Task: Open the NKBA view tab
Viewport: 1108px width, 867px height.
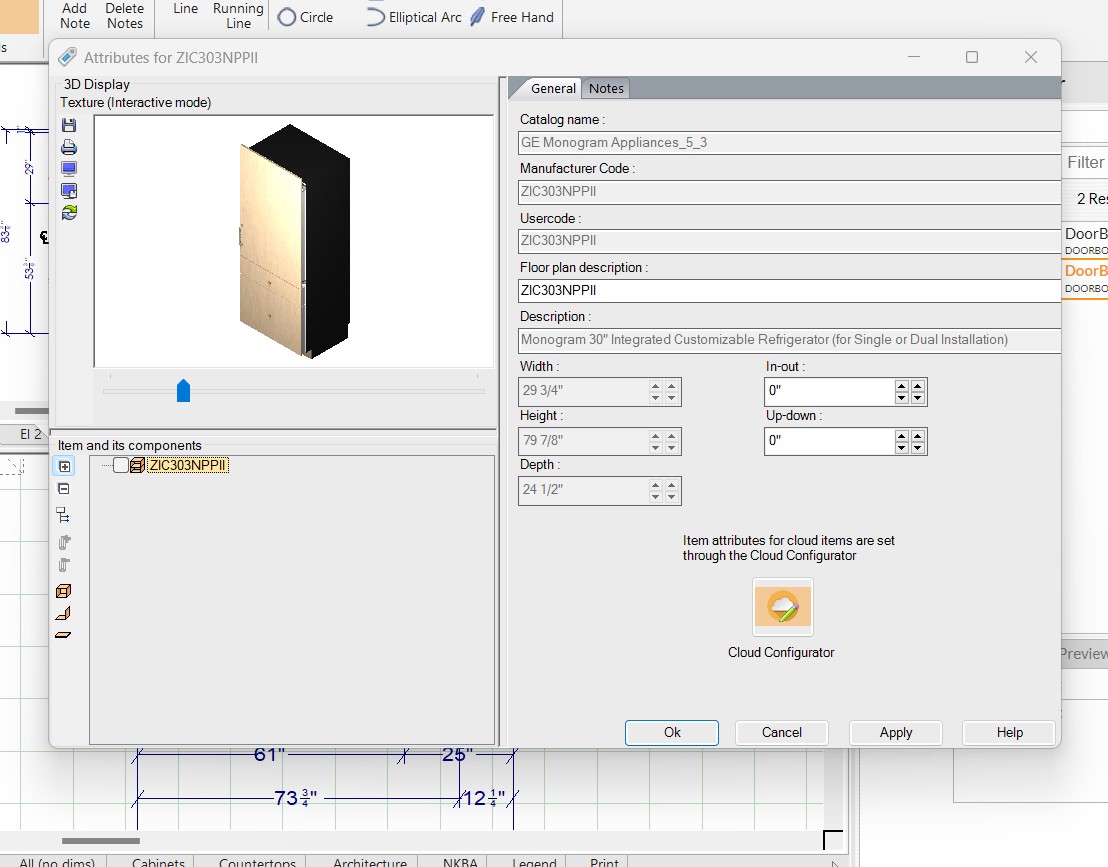Action: 460,861
